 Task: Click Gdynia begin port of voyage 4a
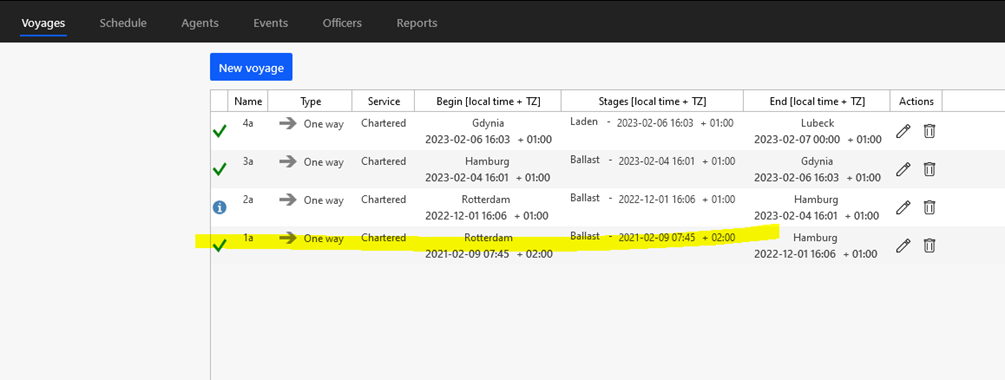coord(488,124)
